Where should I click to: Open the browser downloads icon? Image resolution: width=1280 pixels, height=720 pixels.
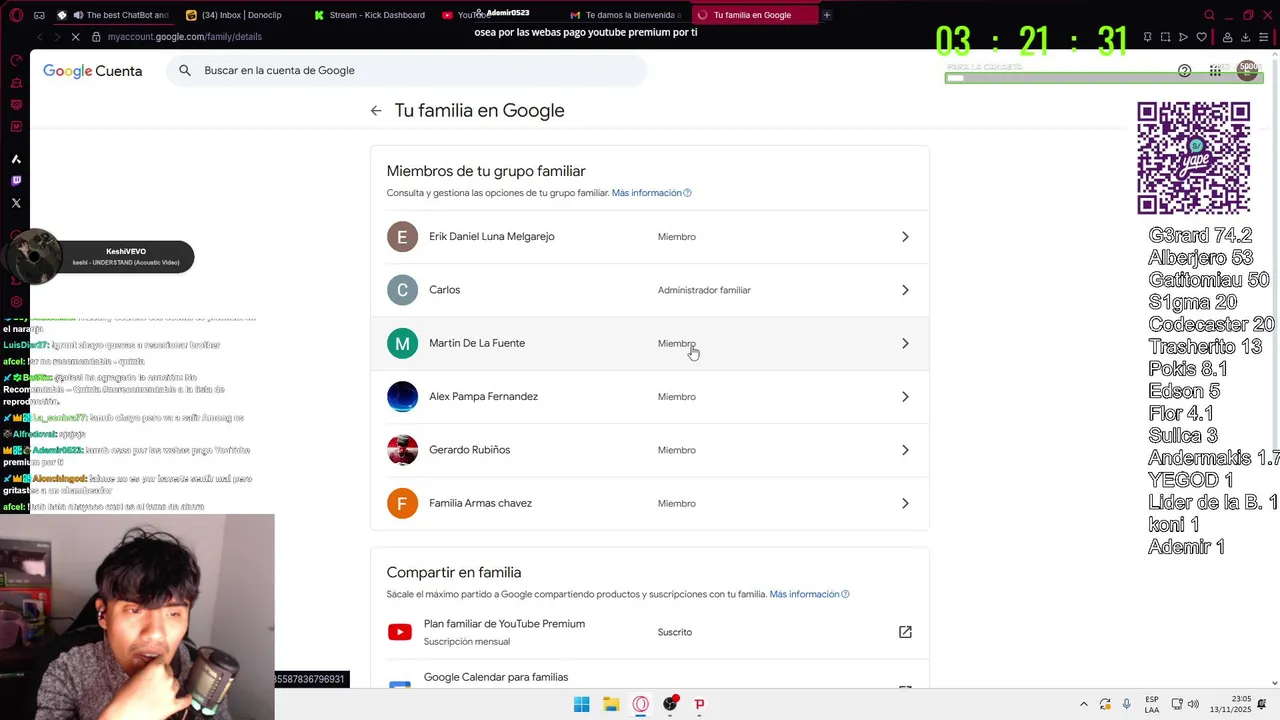point(1246,37)
